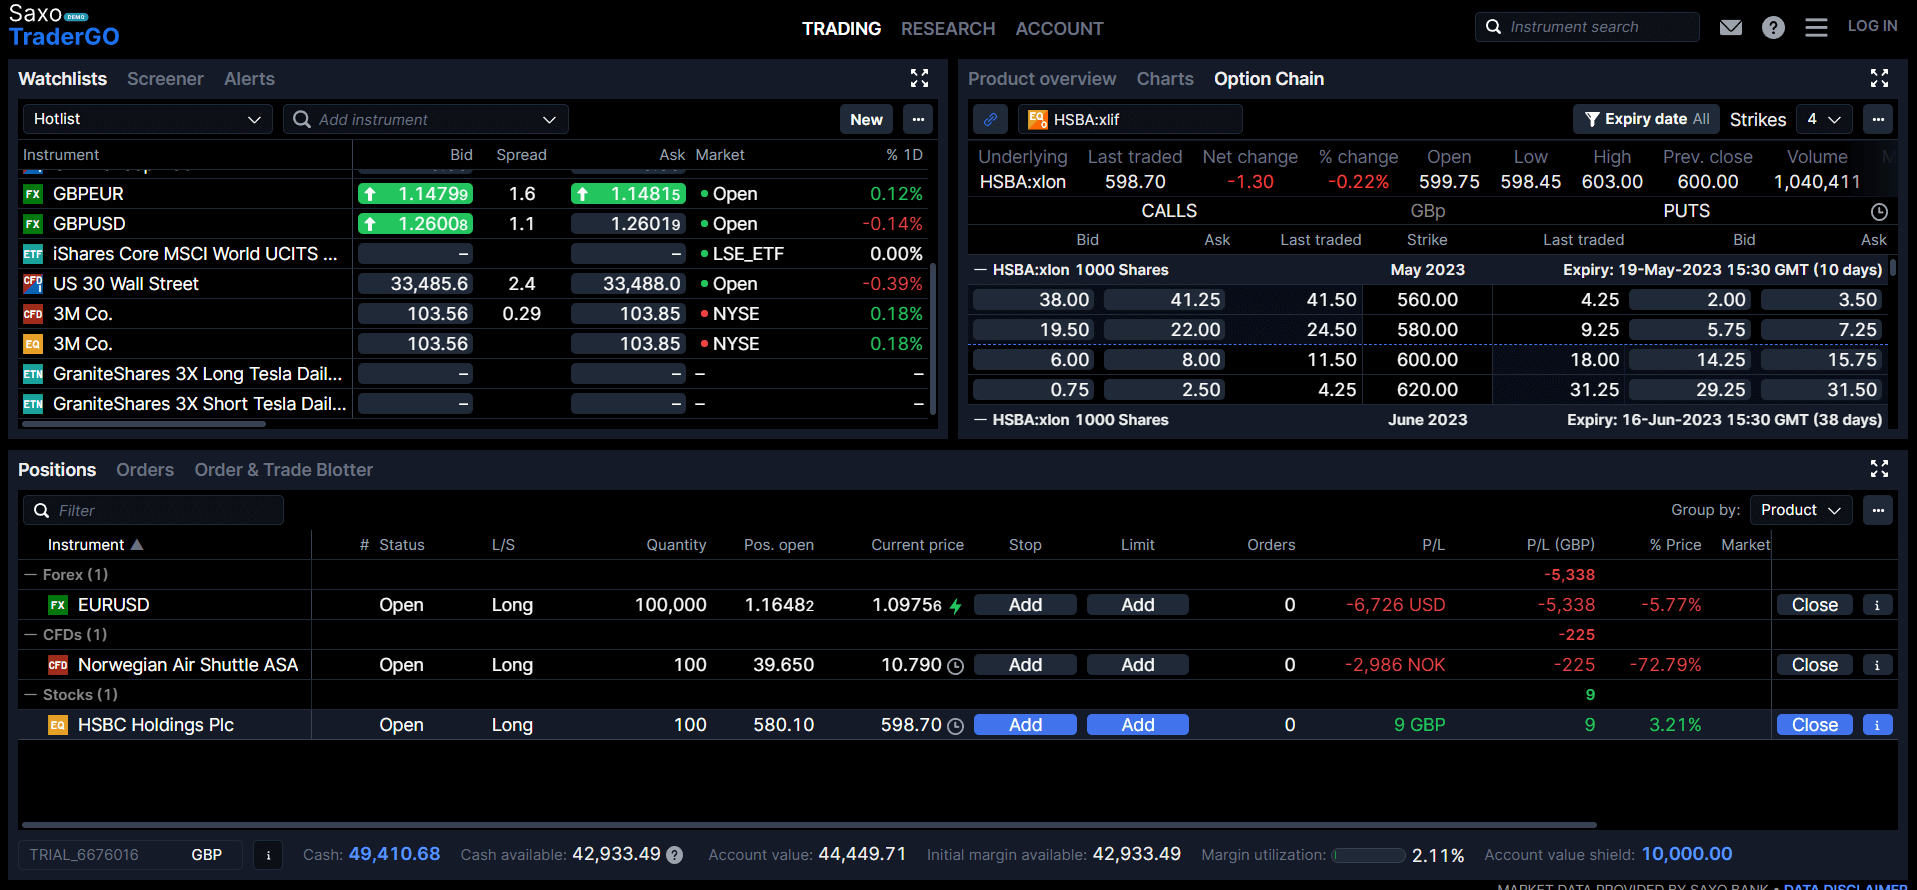Open the Charts tab

click(1165, 79)
